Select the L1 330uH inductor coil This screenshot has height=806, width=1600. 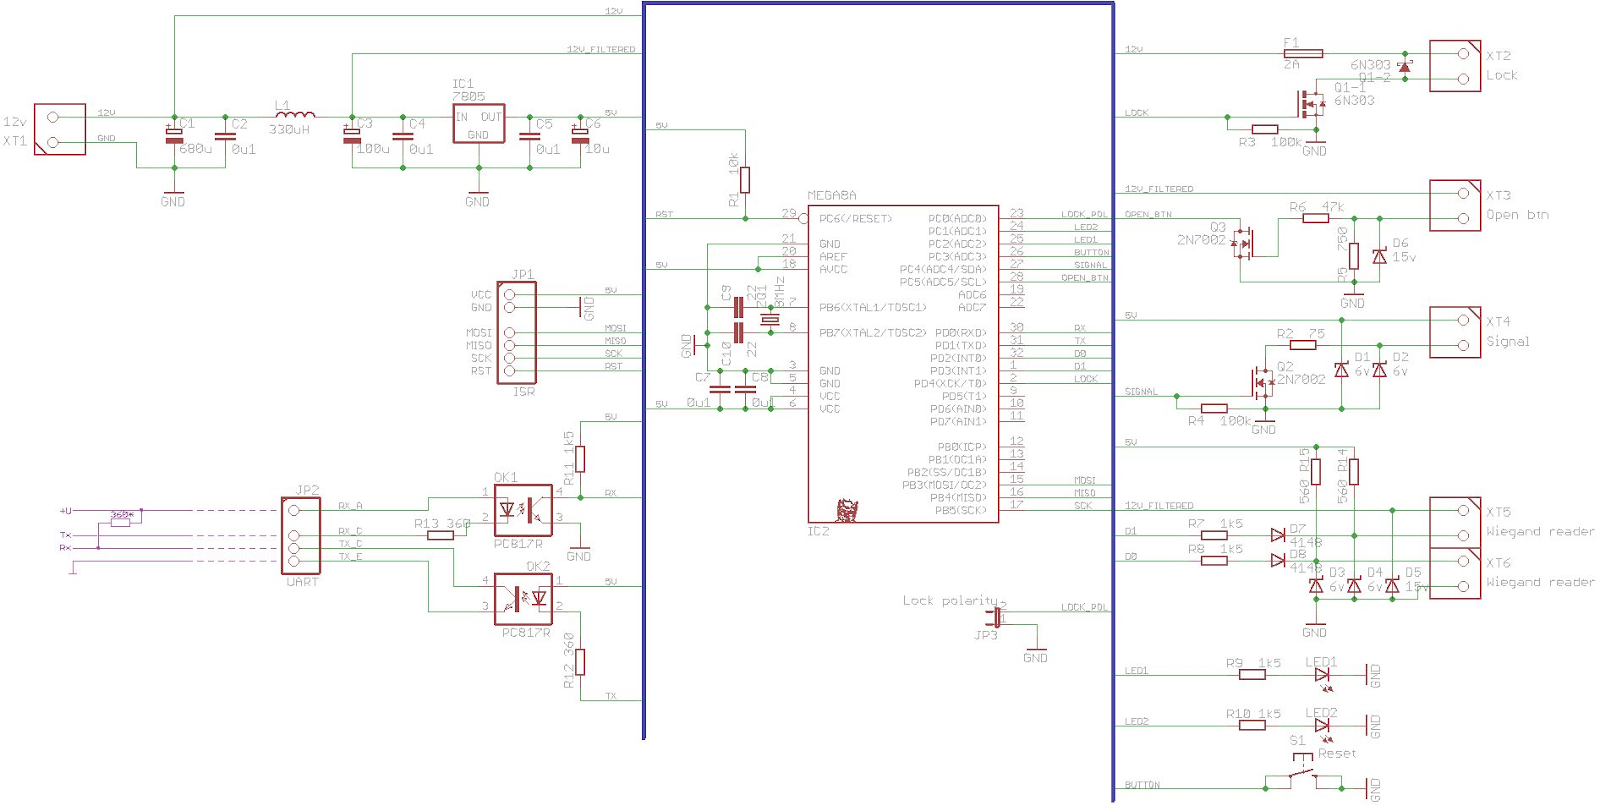(295, 115)
